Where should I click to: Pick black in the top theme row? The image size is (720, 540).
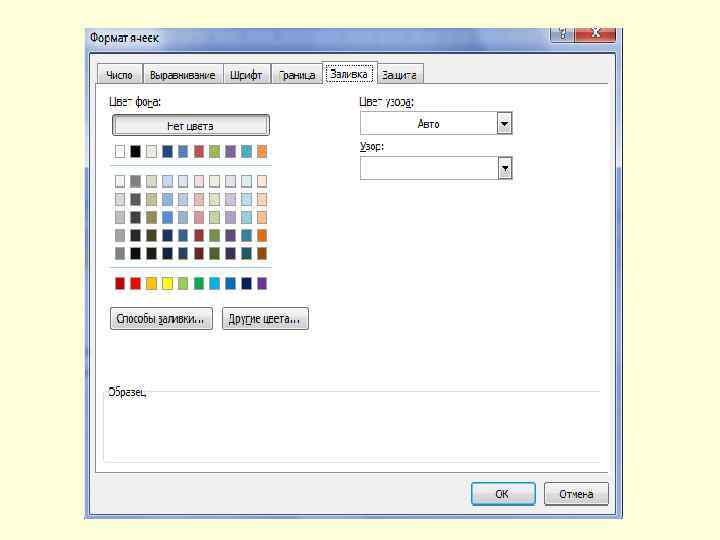tap(135, 152)
